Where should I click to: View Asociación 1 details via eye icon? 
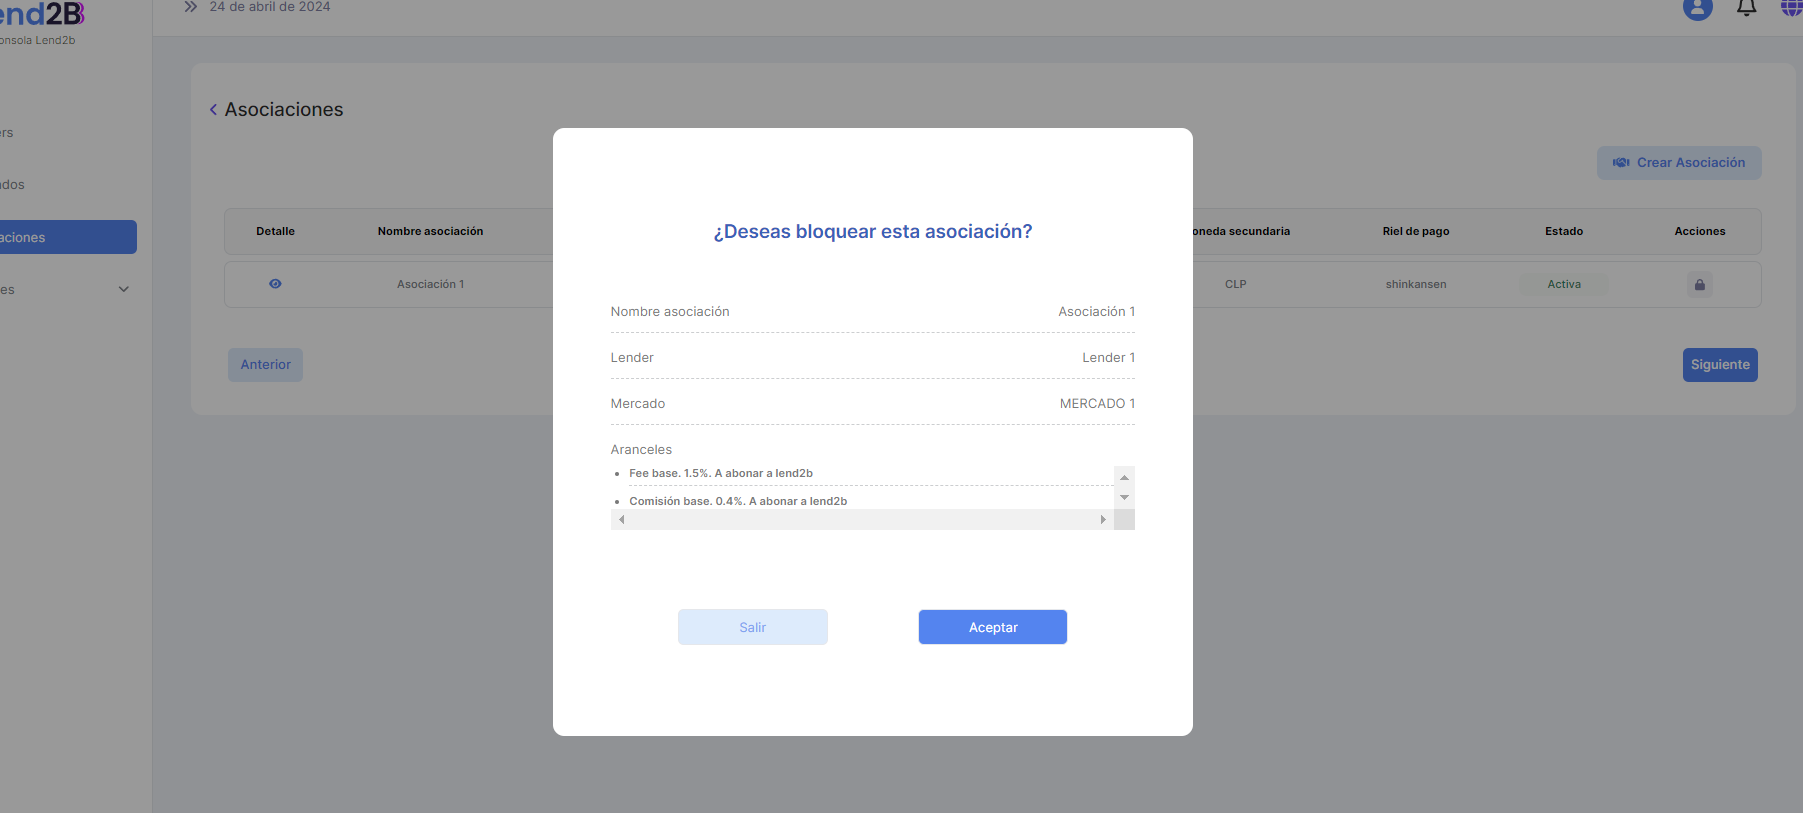pos(275,284)
